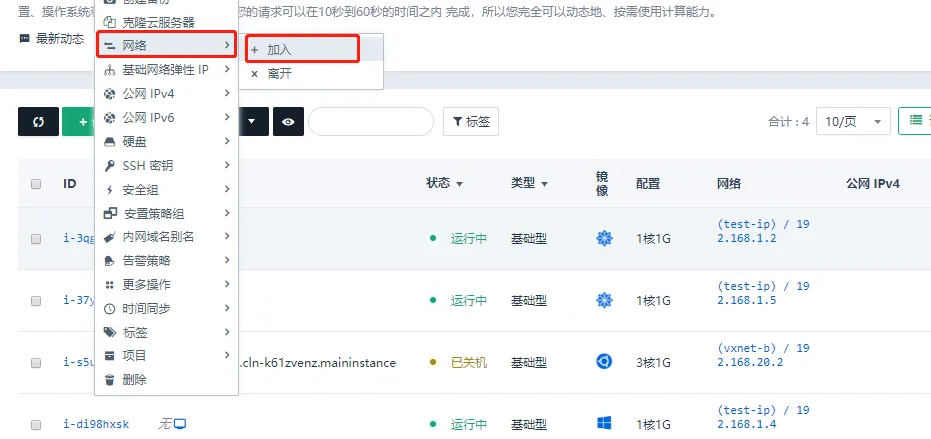931x439 pixels.
Task: Check the box for instance i-di98hxsk
Action: click(x=36, y=424)
